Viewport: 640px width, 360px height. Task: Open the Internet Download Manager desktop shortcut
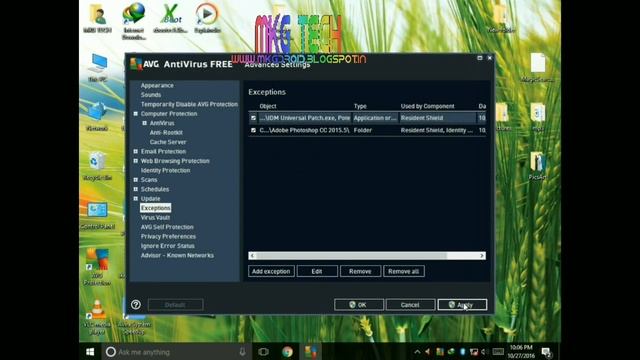[133, 20]
